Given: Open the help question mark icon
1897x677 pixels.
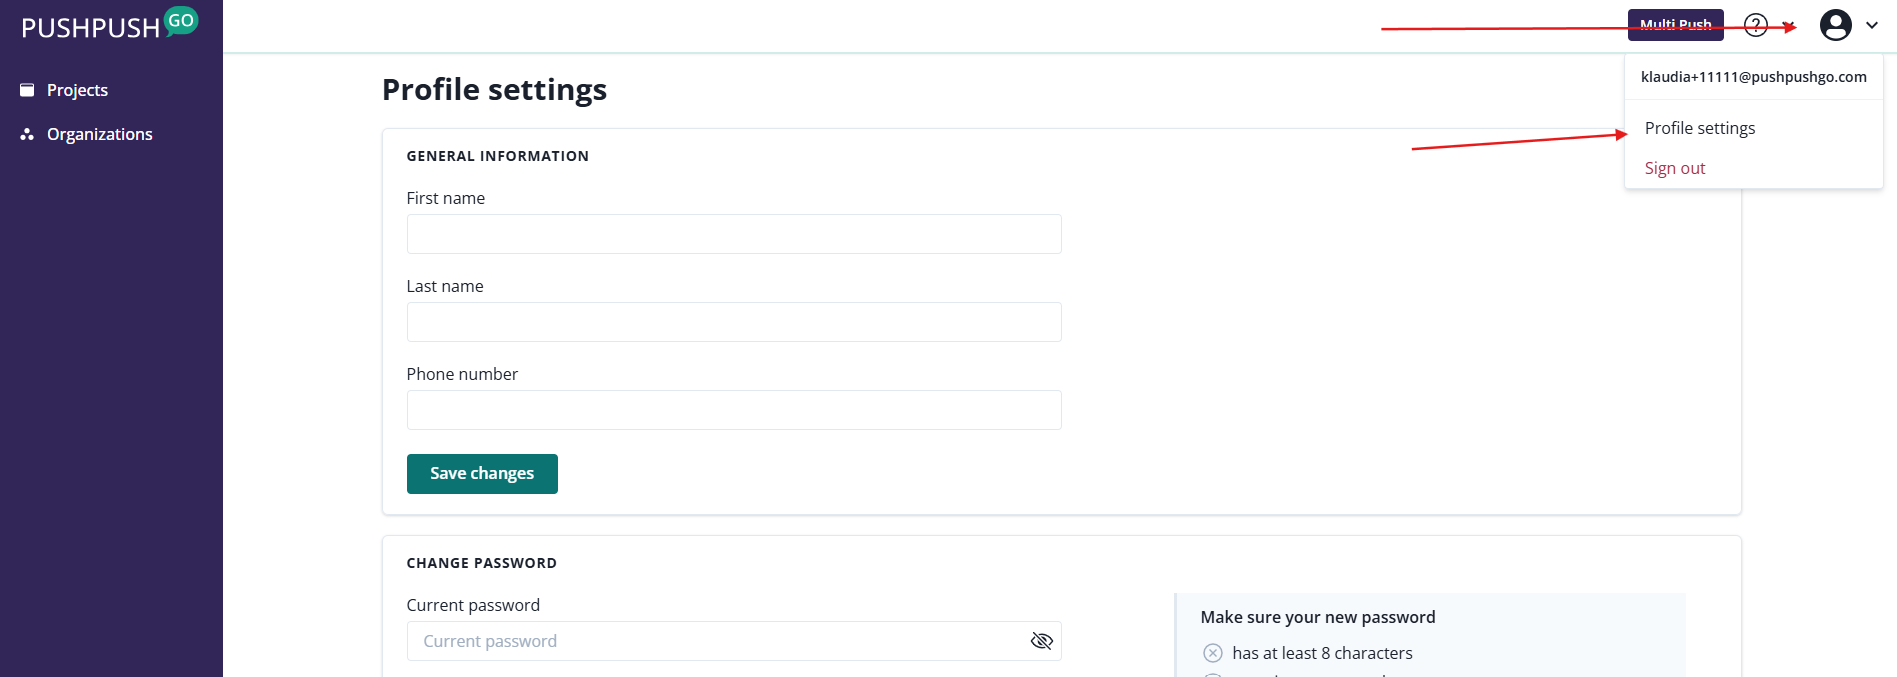Looking at the screenshot, I should coord(1756,25).
